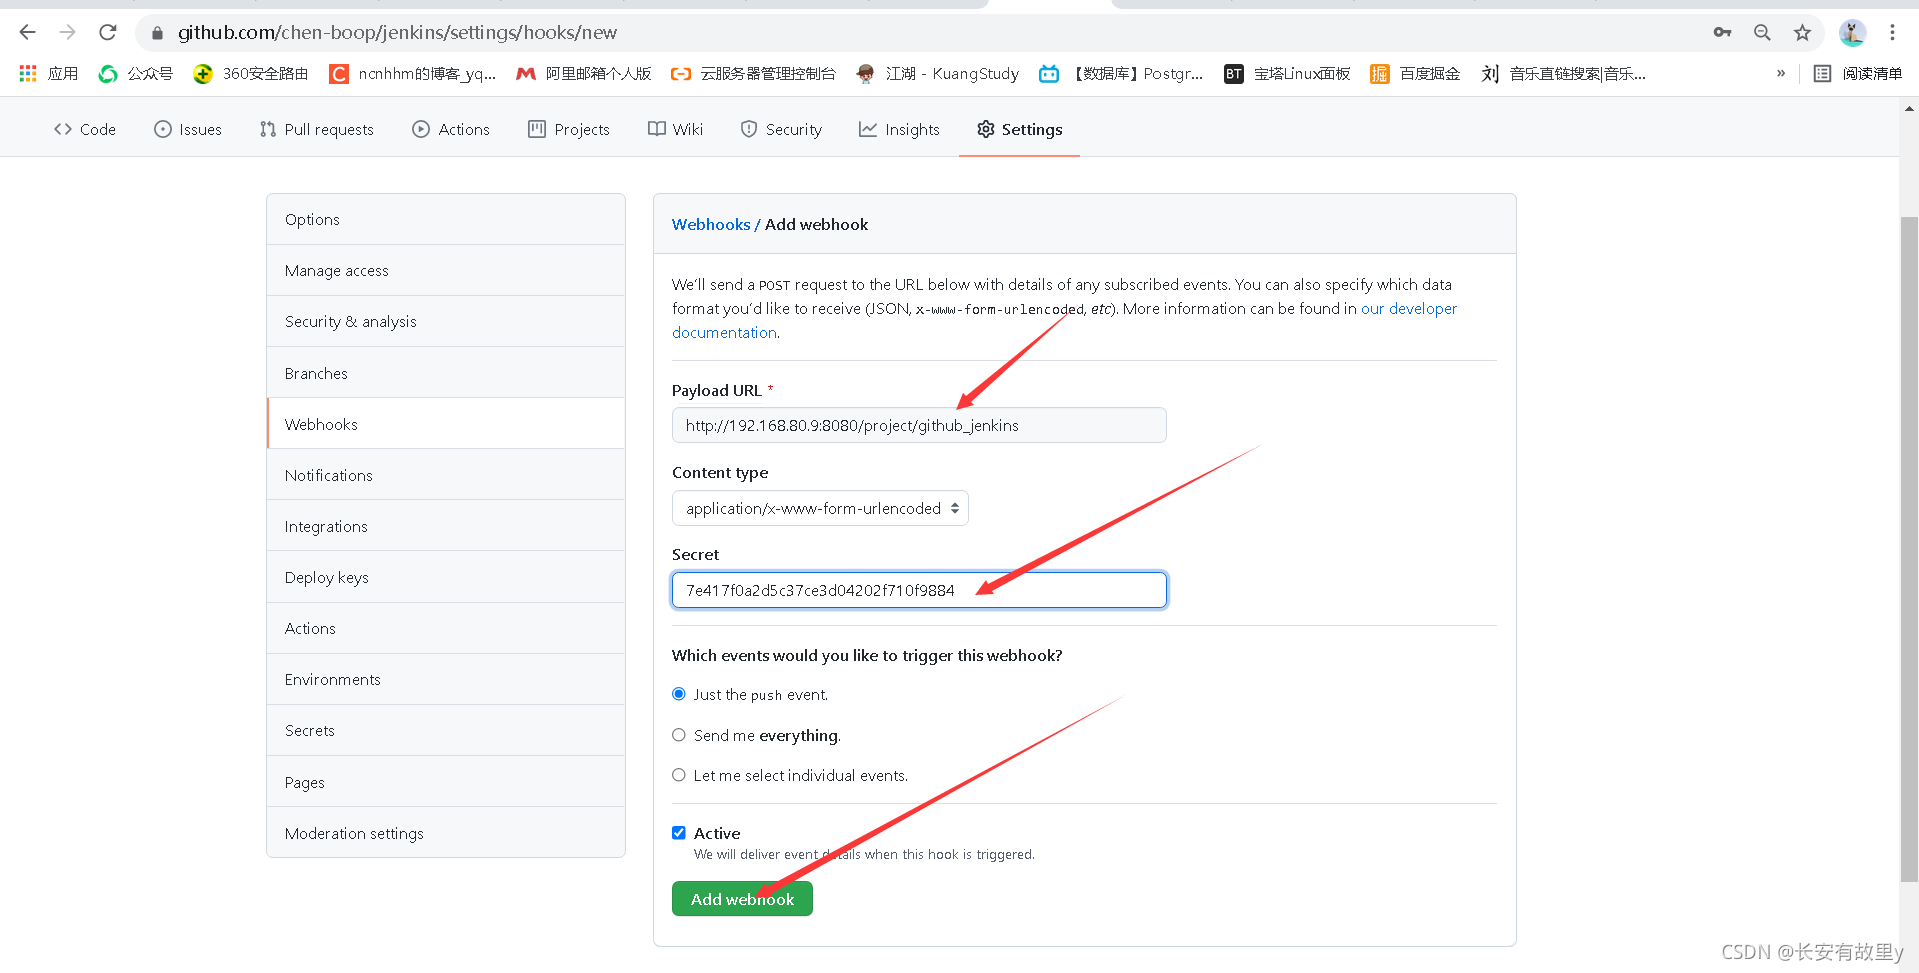The height and width of the screenshot is (973, 1919).
Task: Open the Chrome three-dot menu
Action: point(1892,33)
